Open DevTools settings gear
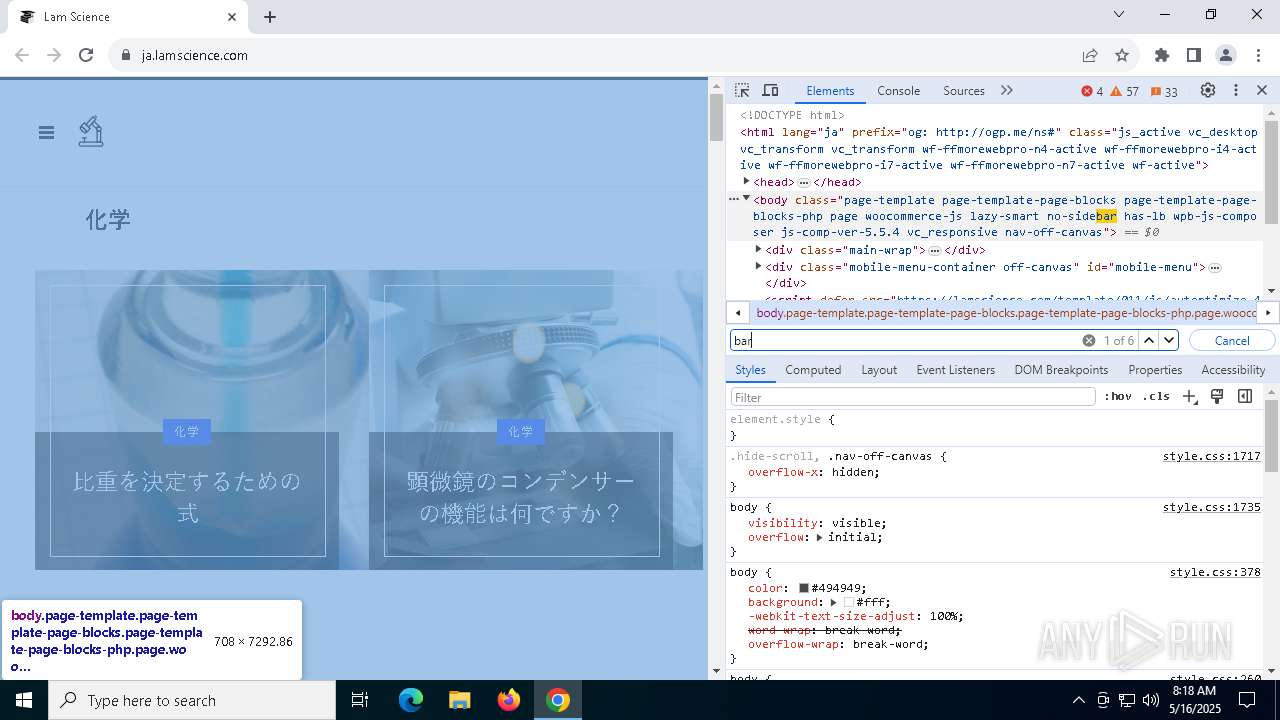 coord(1208,90)
